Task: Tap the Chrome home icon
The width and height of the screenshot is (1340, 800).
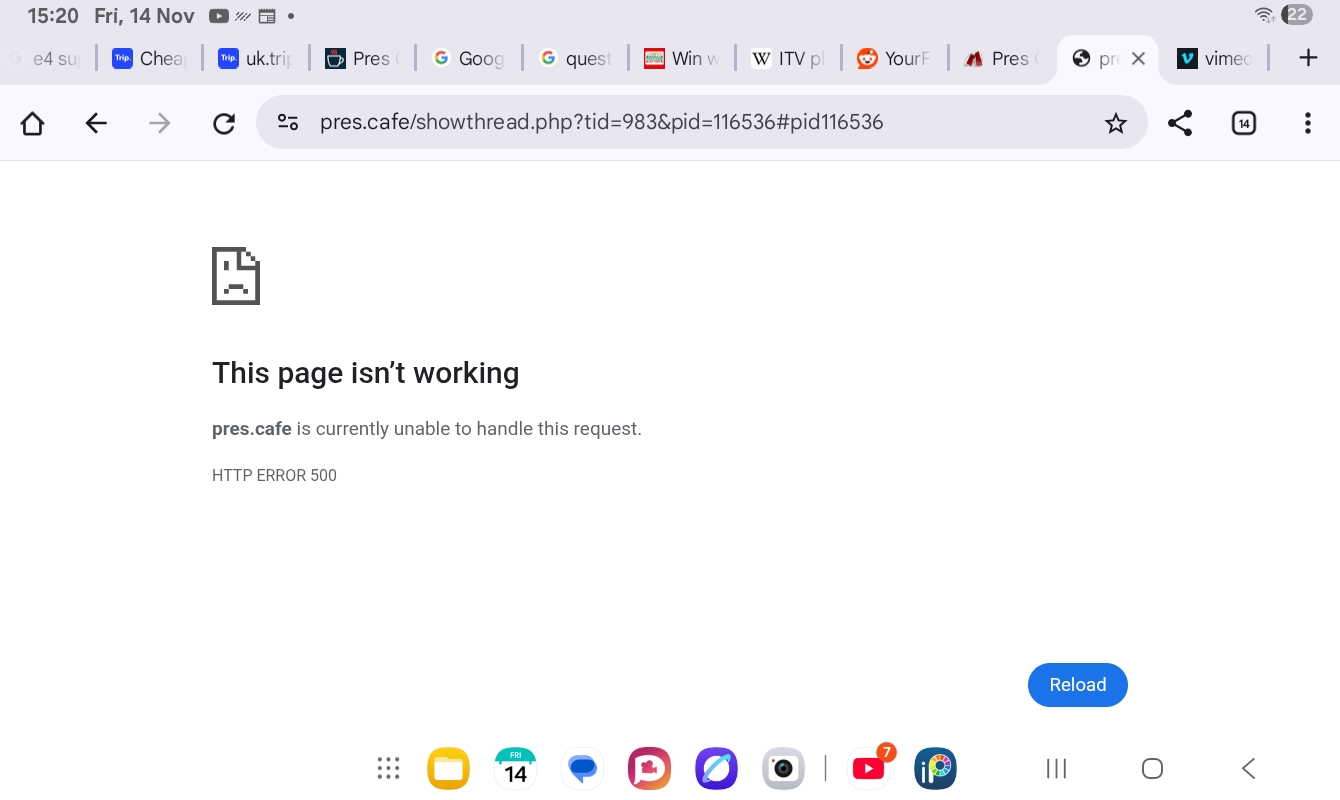Action: 33,123
